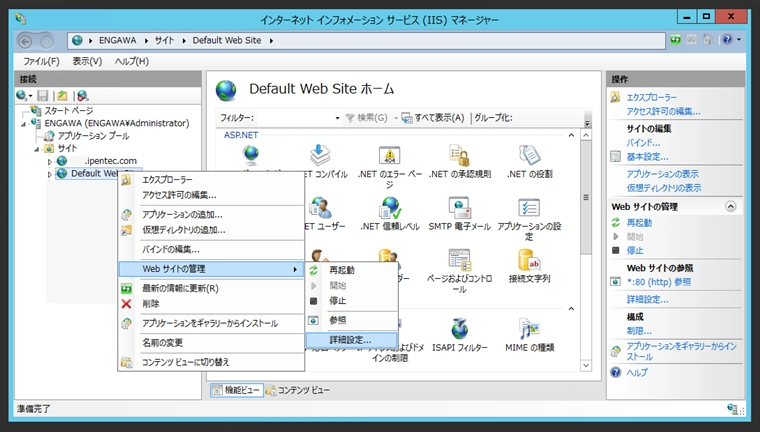
Task: Click the 停止 square icon in actions pane
Action: tap(616, 250)
